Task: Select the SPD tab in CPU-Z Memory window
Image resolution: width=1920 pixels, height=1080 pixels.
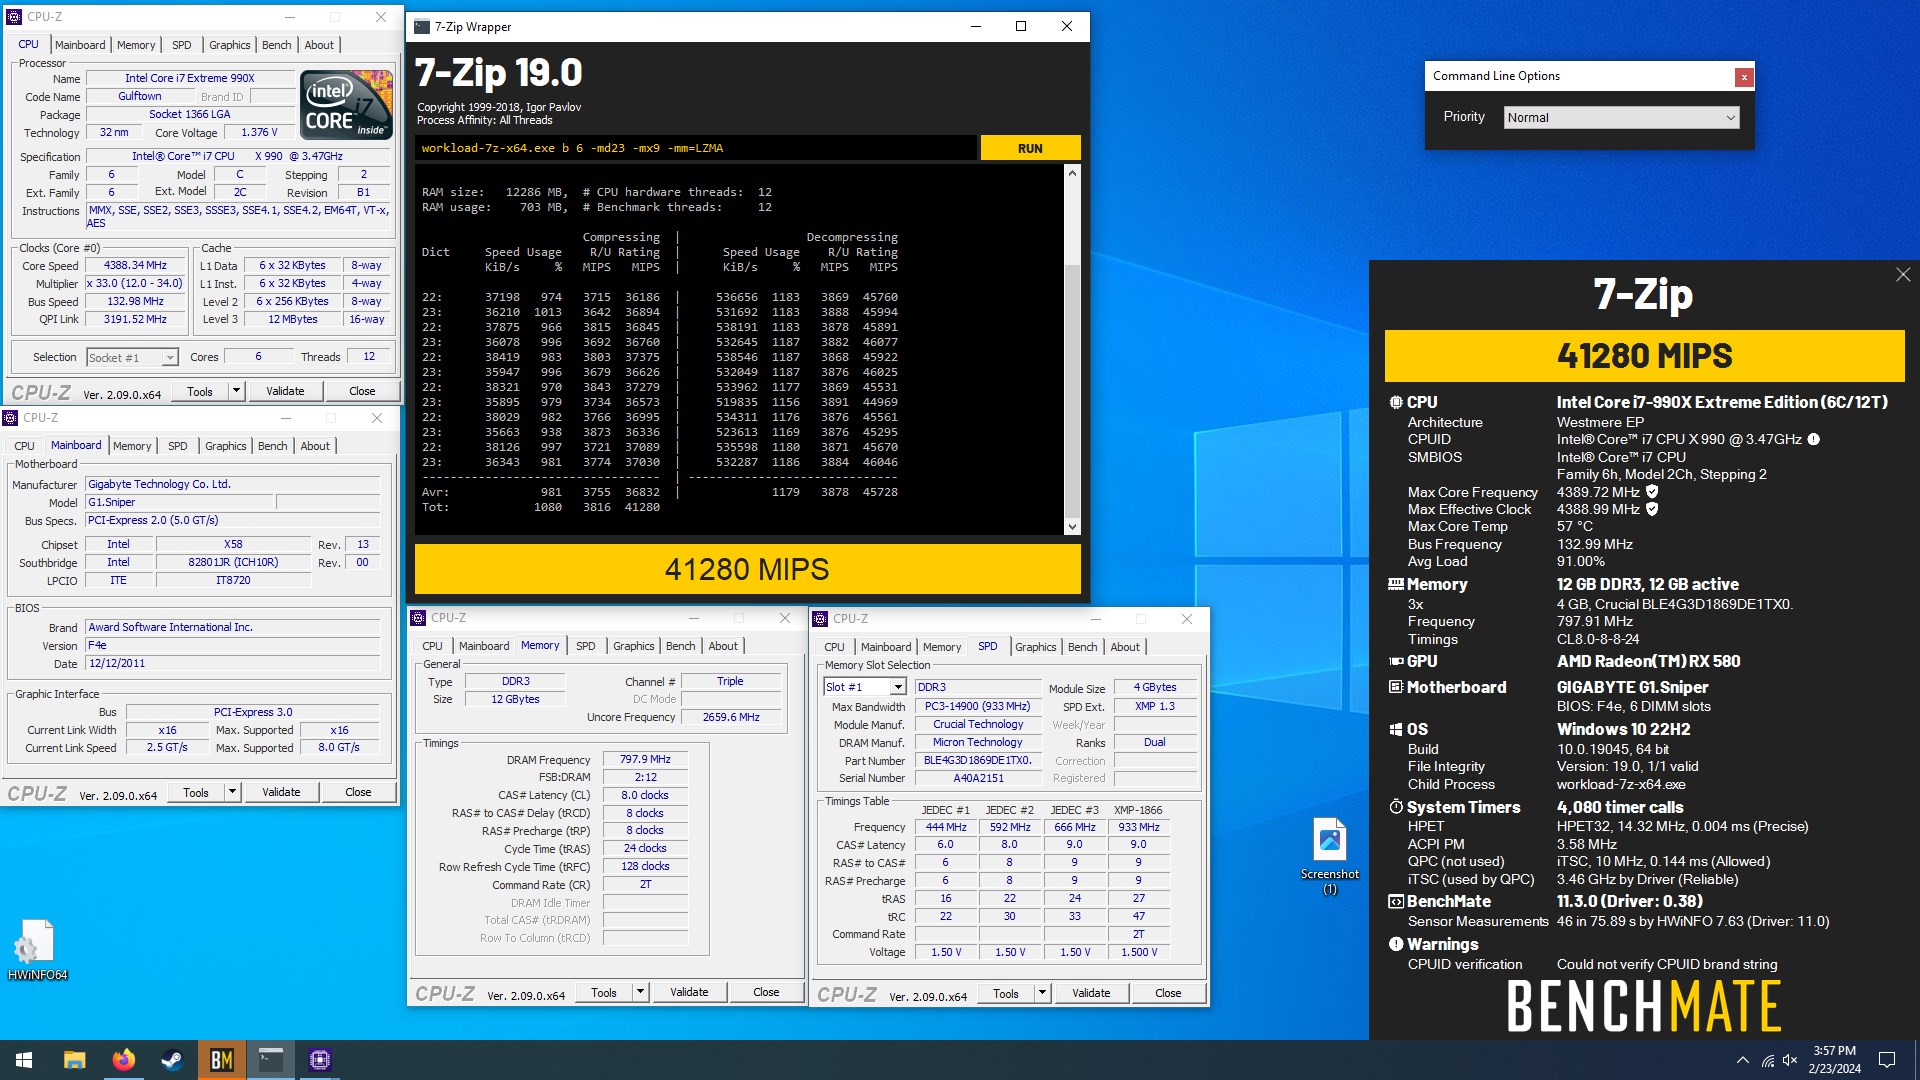Action: point(585,646)
